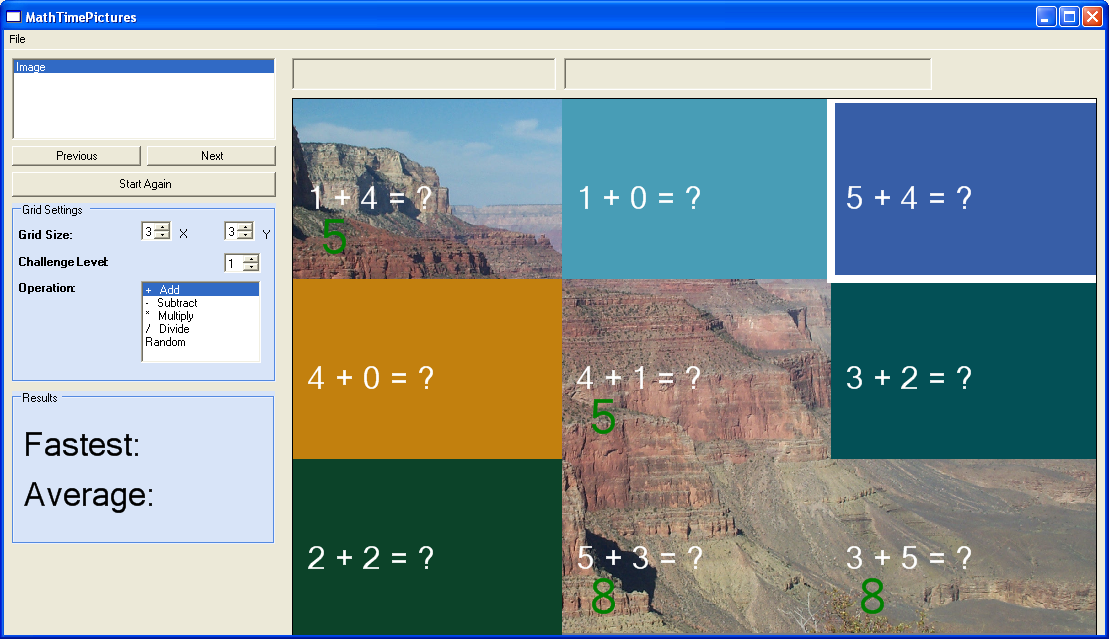
Task: Open the File menu
Action: click(16, 39)
